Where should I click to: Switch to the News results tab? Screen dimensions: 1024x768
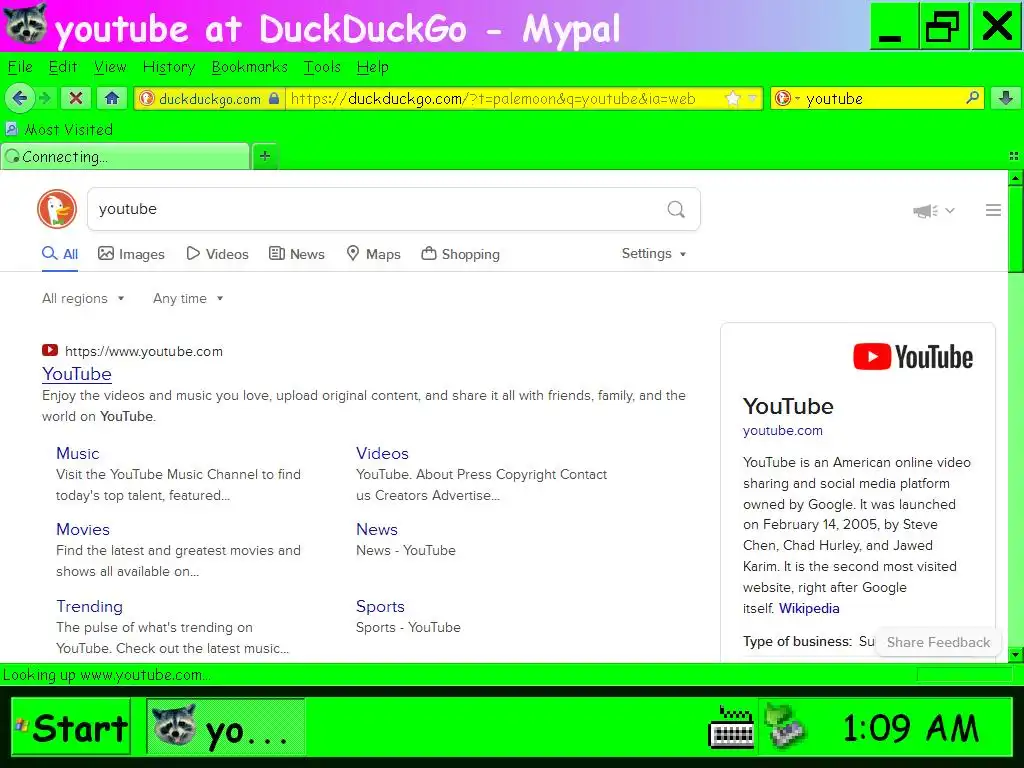click(x=296, y=254)
